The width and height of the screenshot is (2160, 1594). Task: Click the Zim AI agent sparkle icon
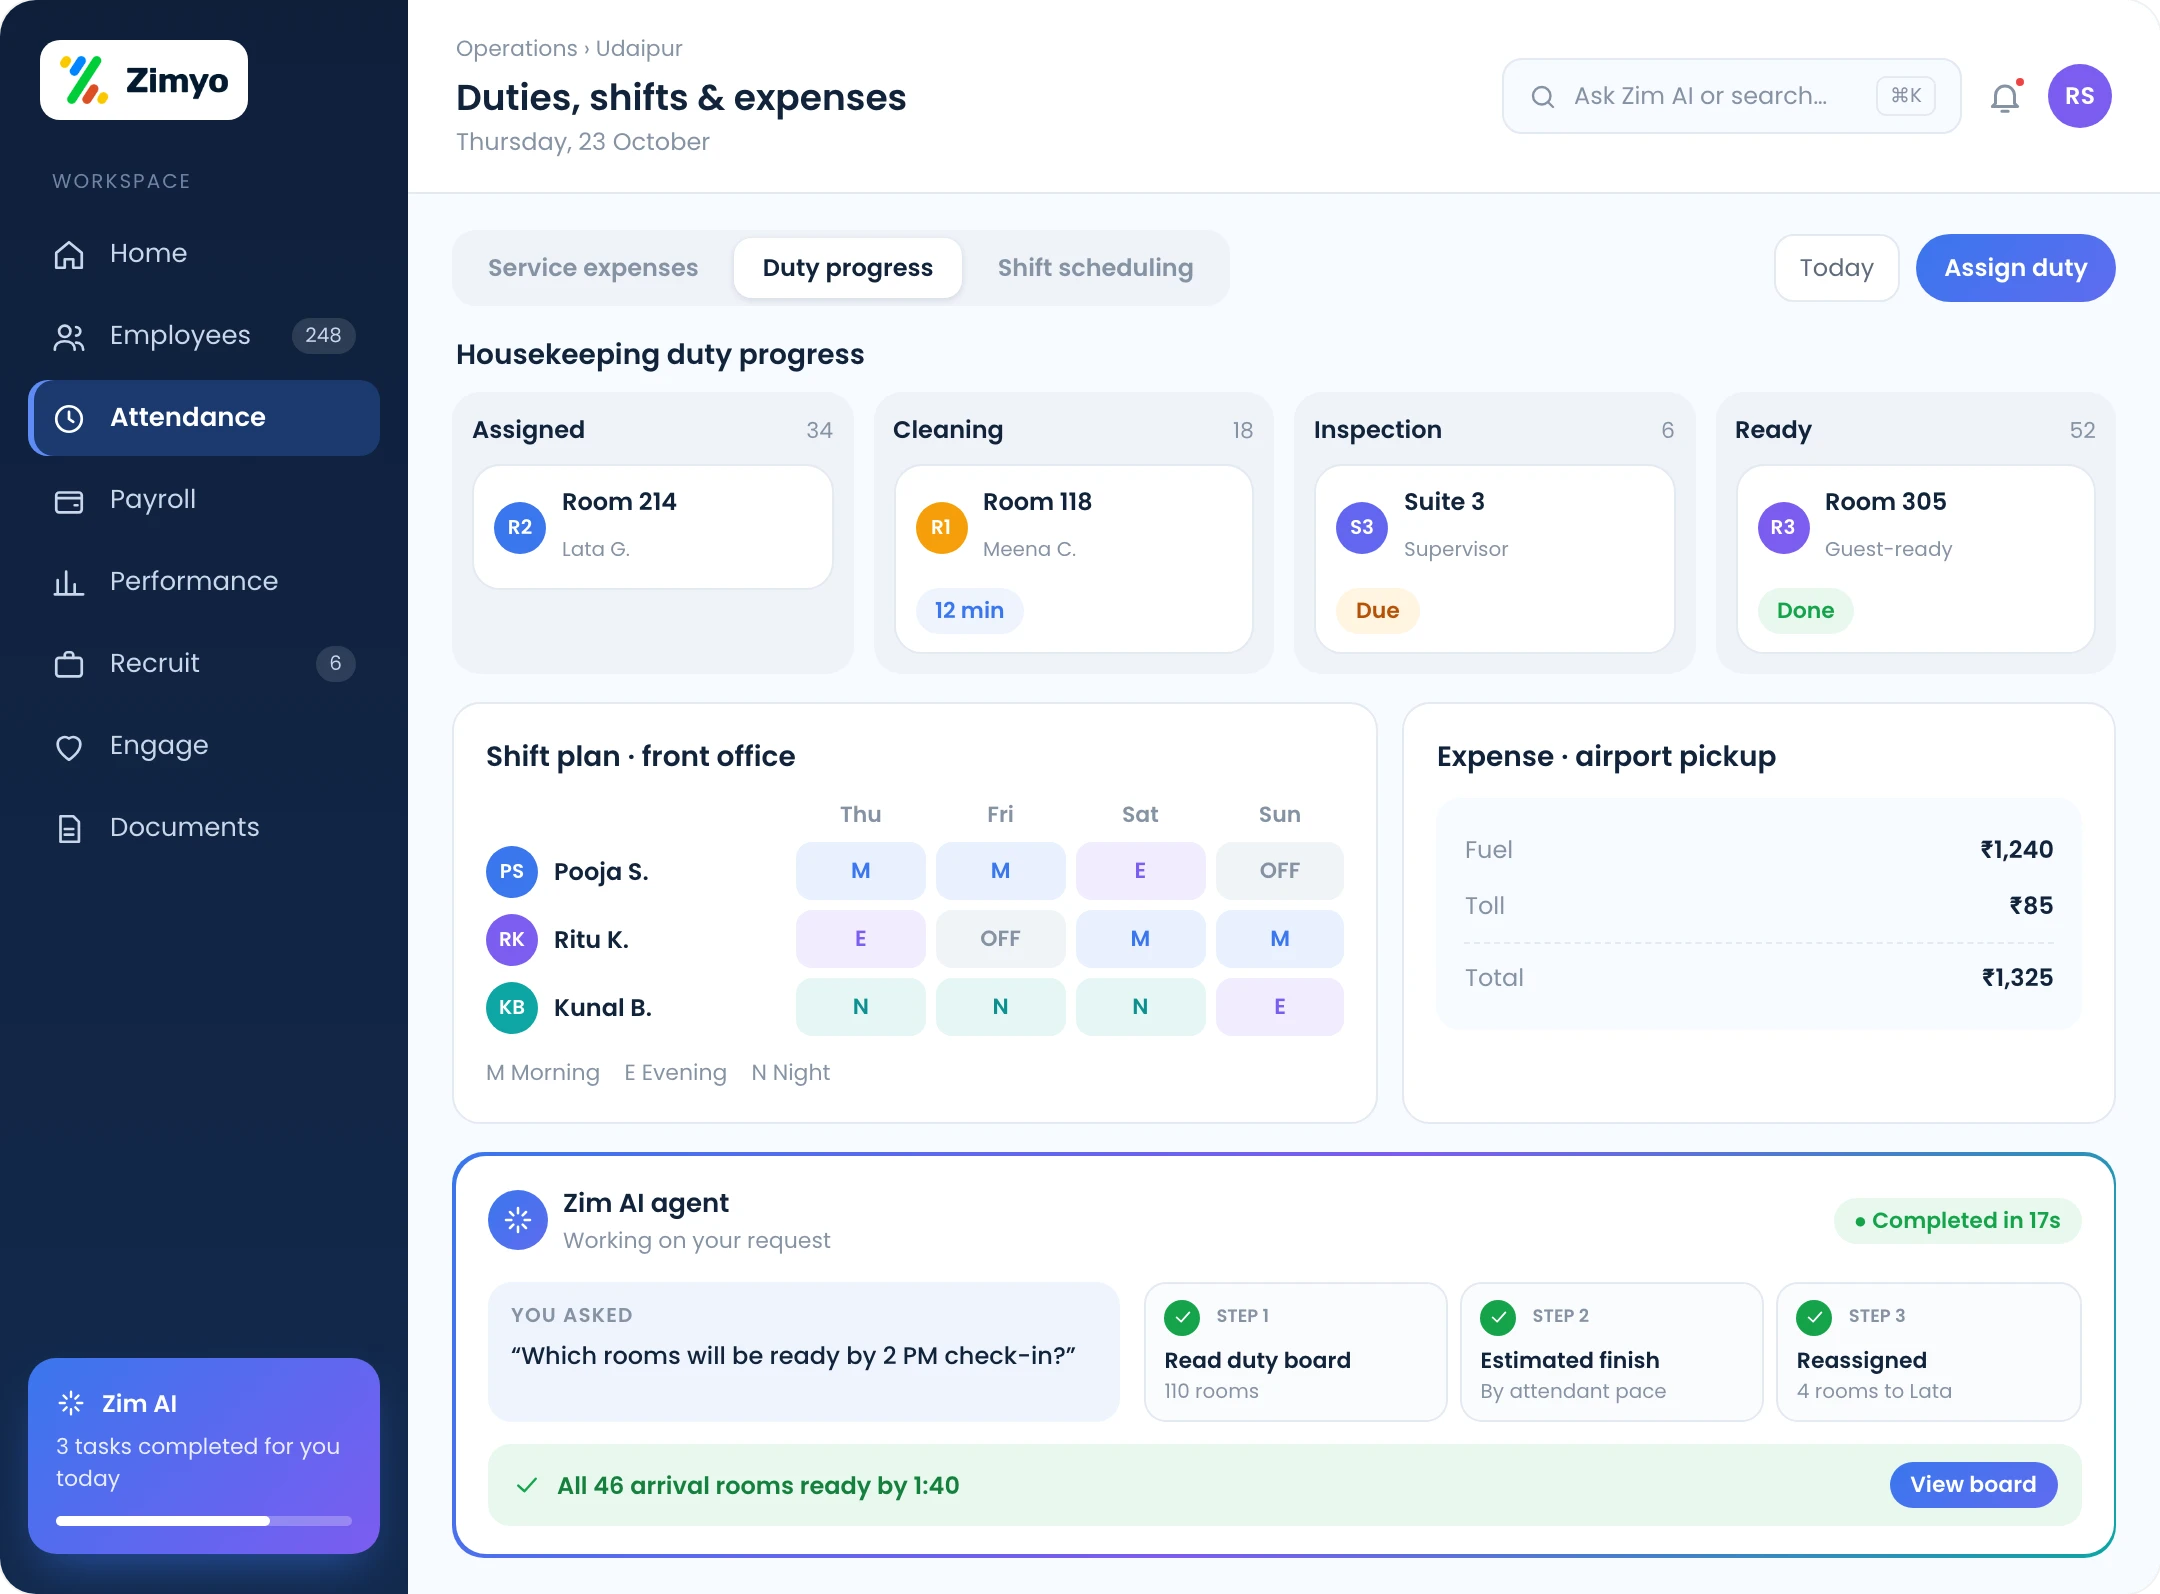point(517,1219)
